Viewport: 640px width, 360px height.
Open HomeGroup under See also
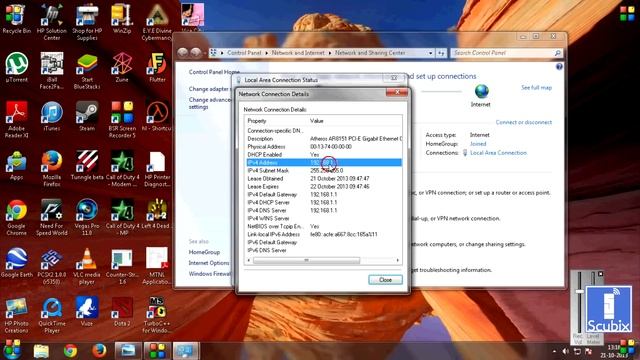point(204,252)
